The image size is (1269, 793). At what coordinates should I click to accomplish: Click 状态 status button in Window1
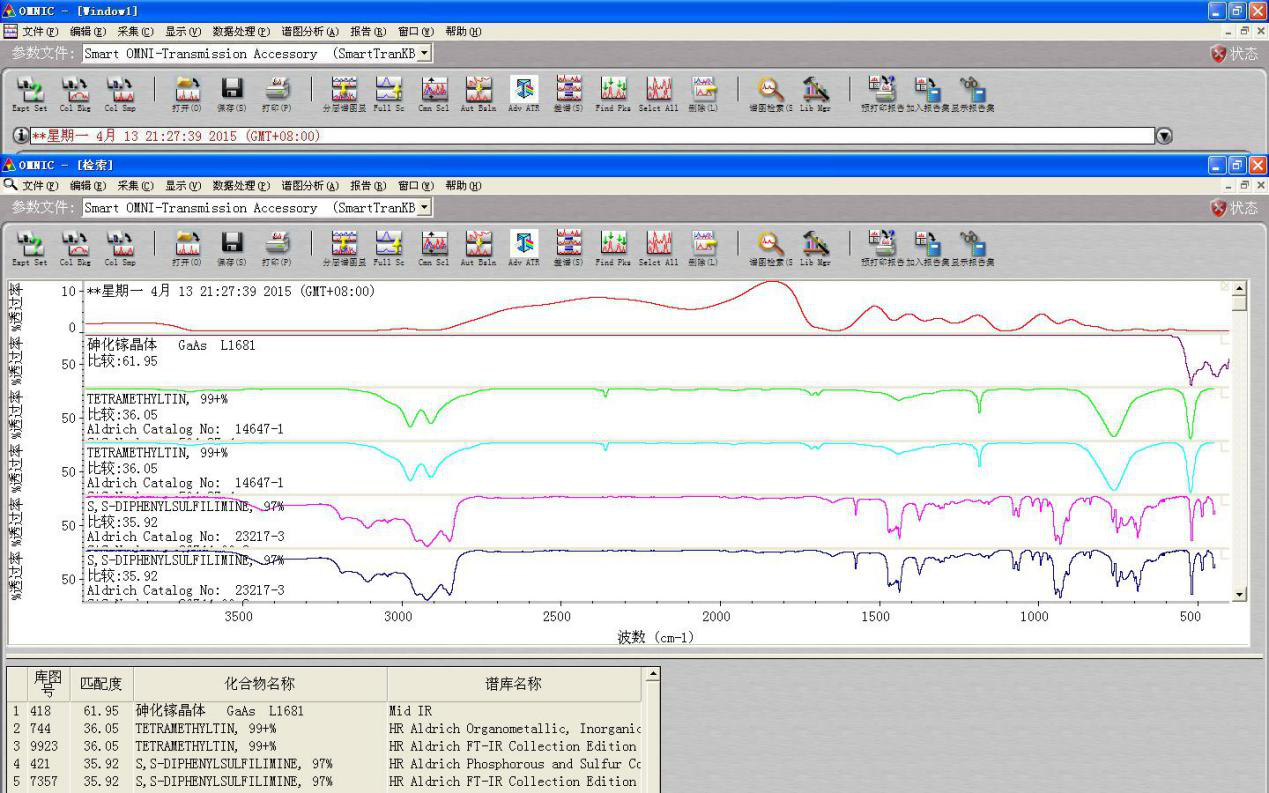[1235, 54]
